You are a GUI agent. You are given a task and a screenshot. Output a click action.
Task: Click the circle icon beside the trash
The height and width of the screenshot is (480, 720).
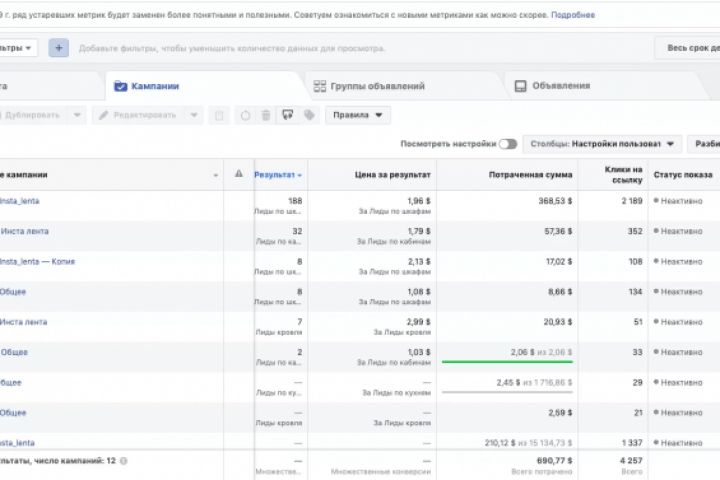point(245,115)
